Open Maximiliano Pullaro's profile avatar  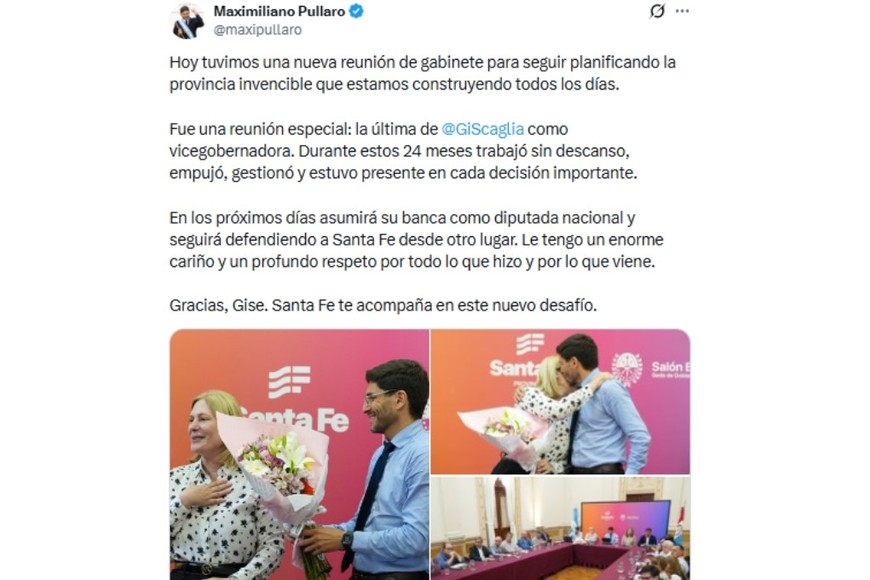click(188, 21)
